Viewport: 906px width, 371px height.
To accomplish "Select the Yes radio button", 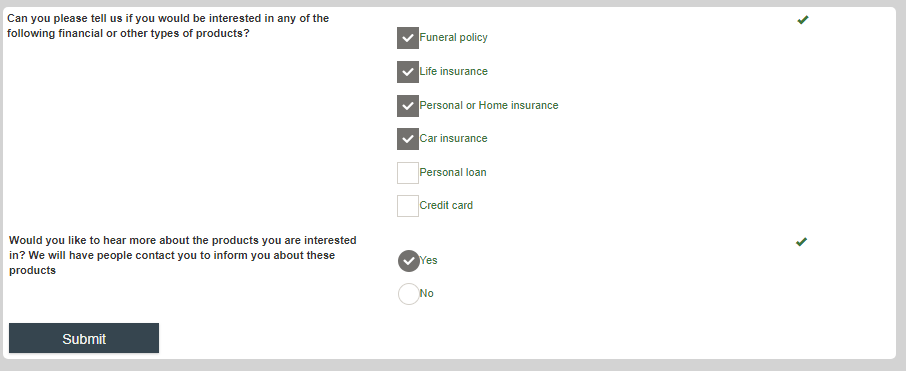I will point(409,261).
